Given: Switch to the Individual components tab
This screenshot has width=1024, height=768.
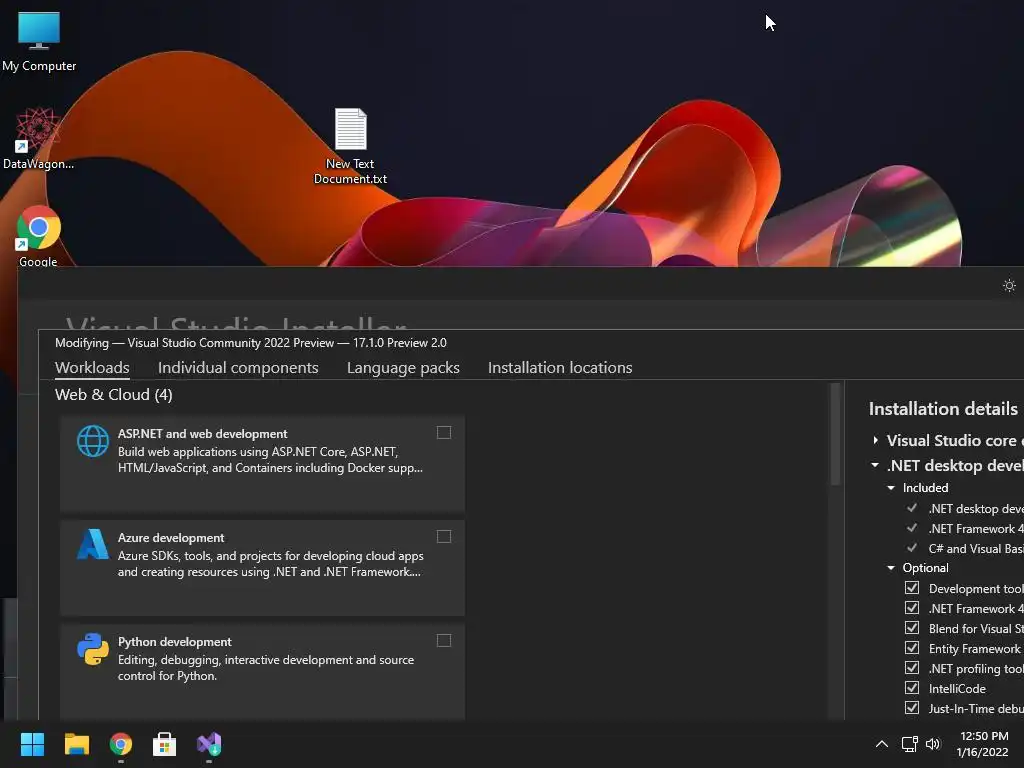Looking at the screenshot, I should [238, 368].
